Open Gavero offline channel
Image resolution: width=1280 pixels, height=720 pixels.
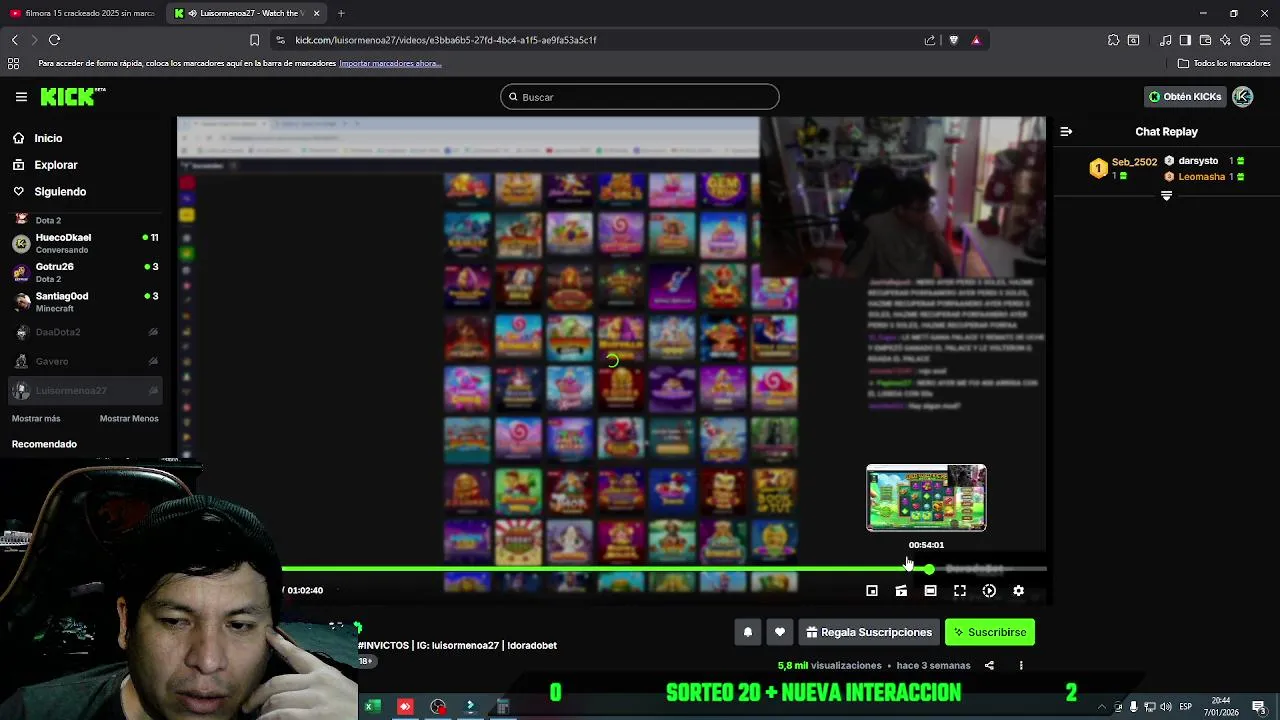(85, 361)
